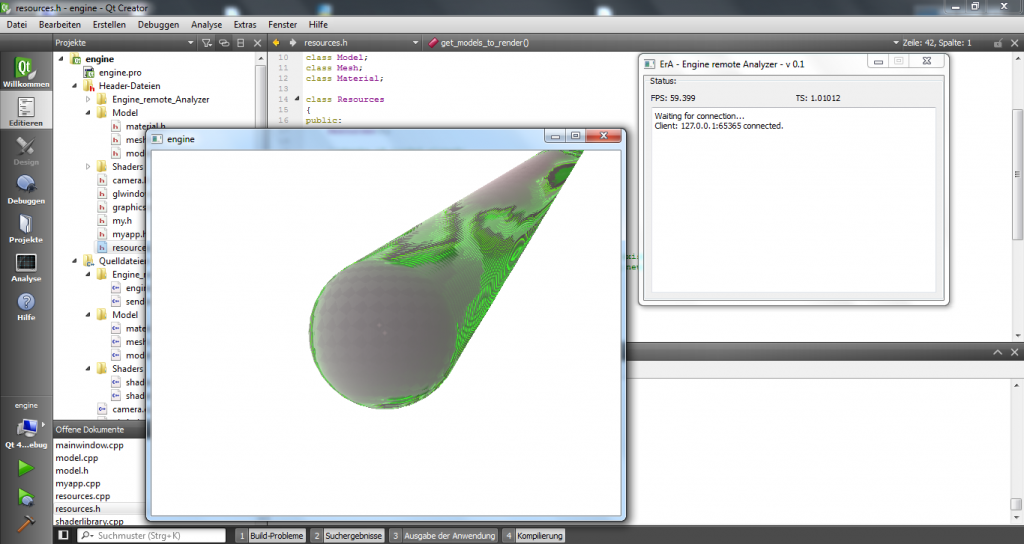1024x544 pixels.
Task: Collapse the Model folder under Header-Dateien
Action: pyautogui.click(x=88, y=112)
